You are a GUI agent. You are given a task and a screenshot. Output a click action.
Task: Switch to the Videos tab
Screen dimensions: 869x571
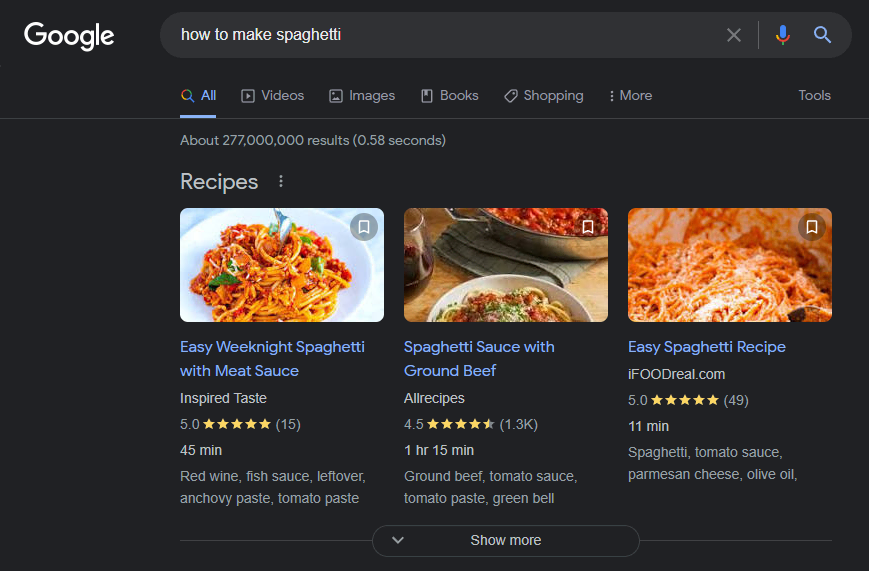point(272,95)
